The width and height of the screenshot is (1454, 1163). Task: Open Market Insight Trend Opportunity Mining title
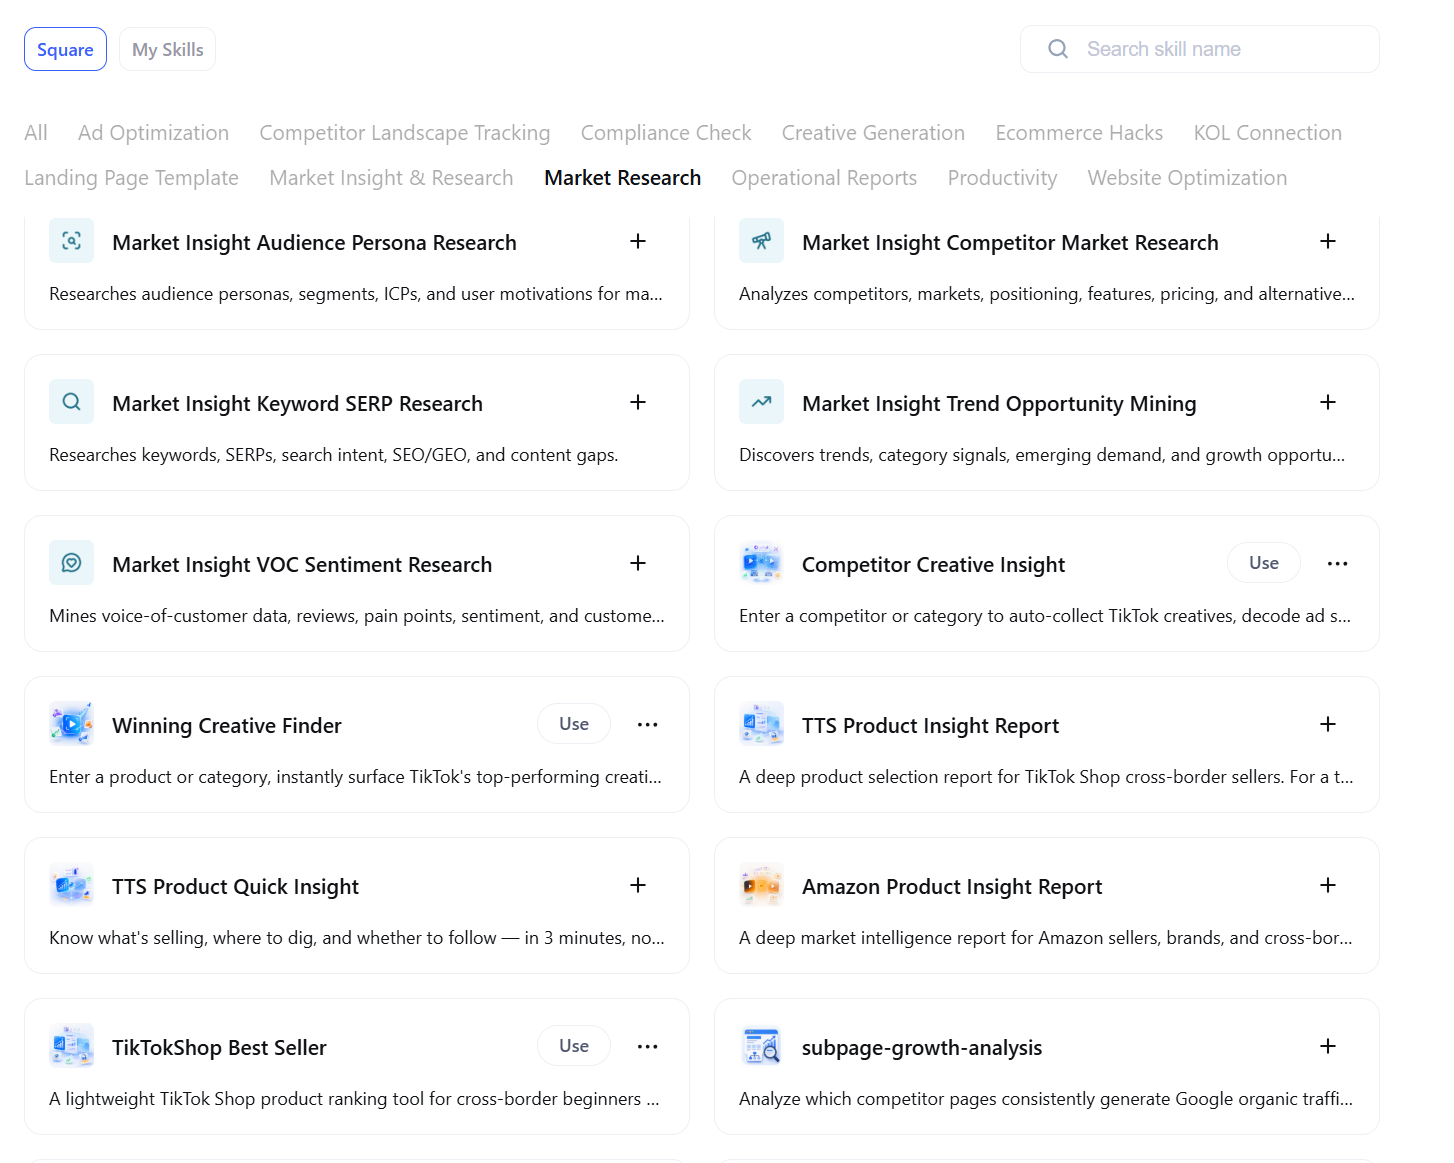click(x=999, y=403)
